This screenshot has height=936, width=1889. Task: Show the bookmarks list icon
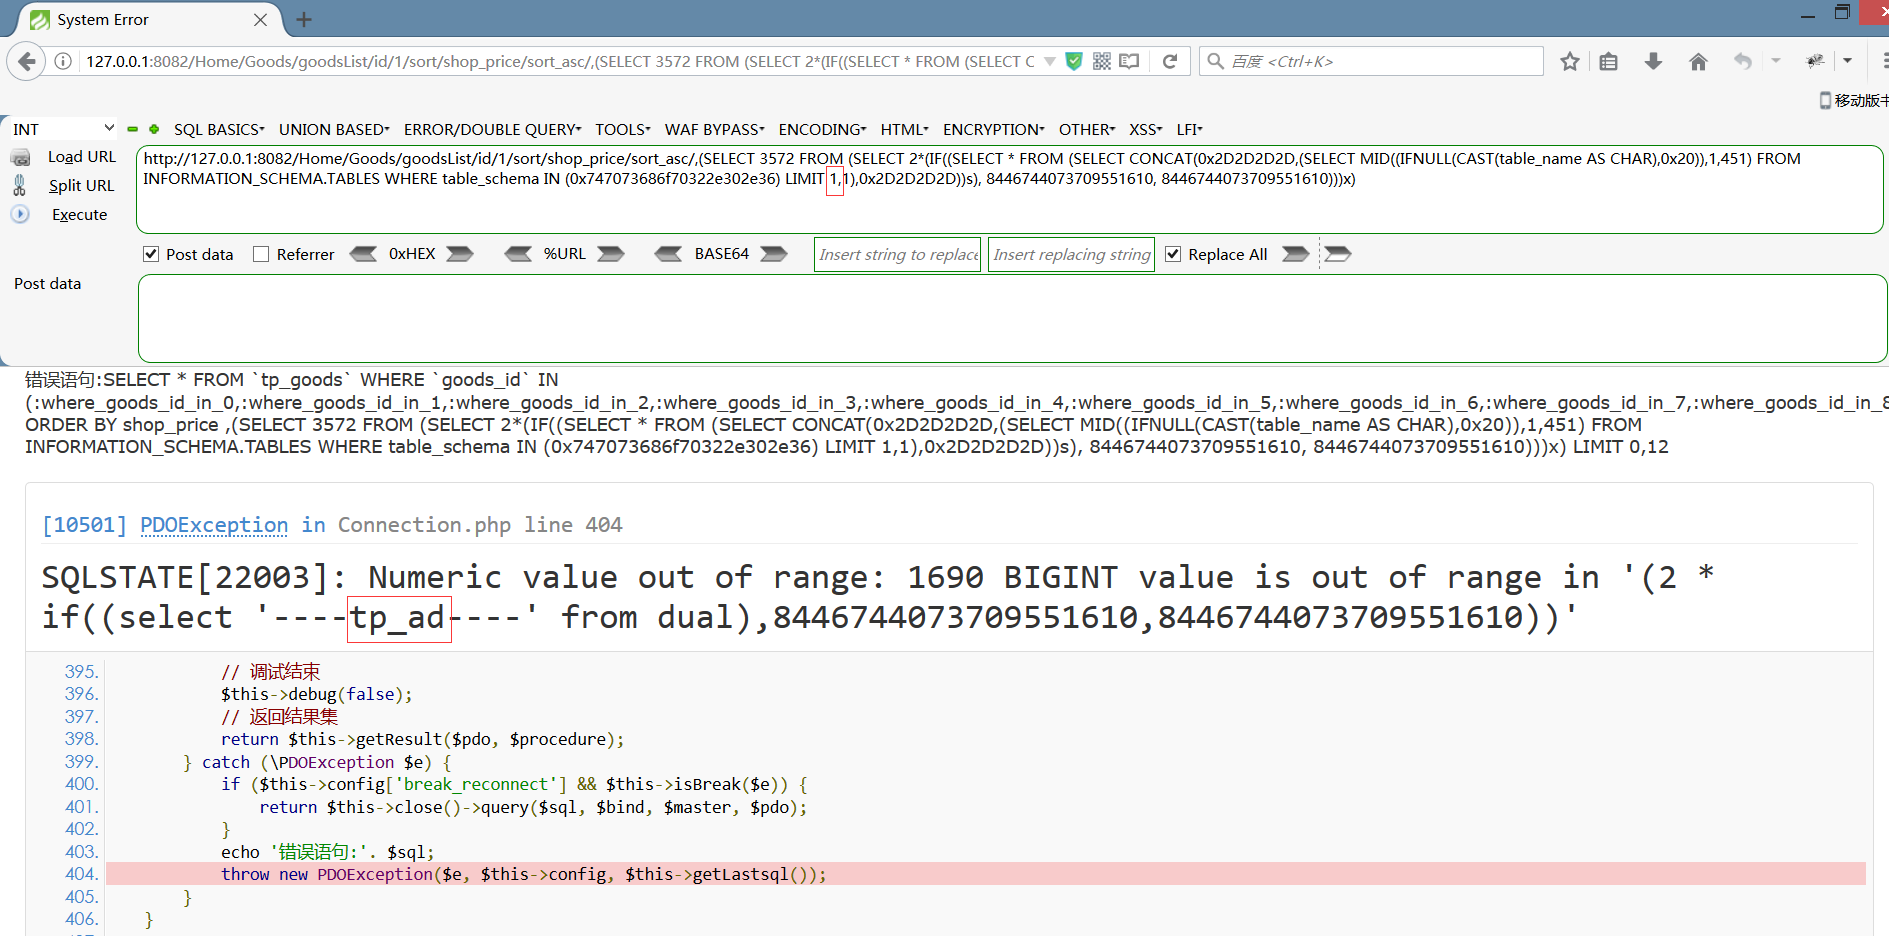1608,62
